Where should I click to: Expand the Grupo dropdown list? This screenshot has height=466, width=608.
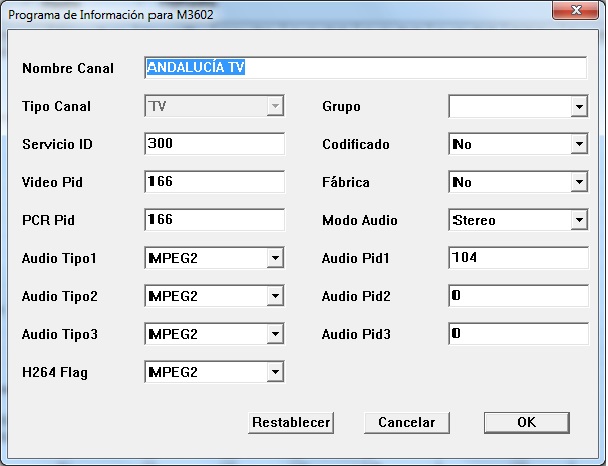point(518,106)
